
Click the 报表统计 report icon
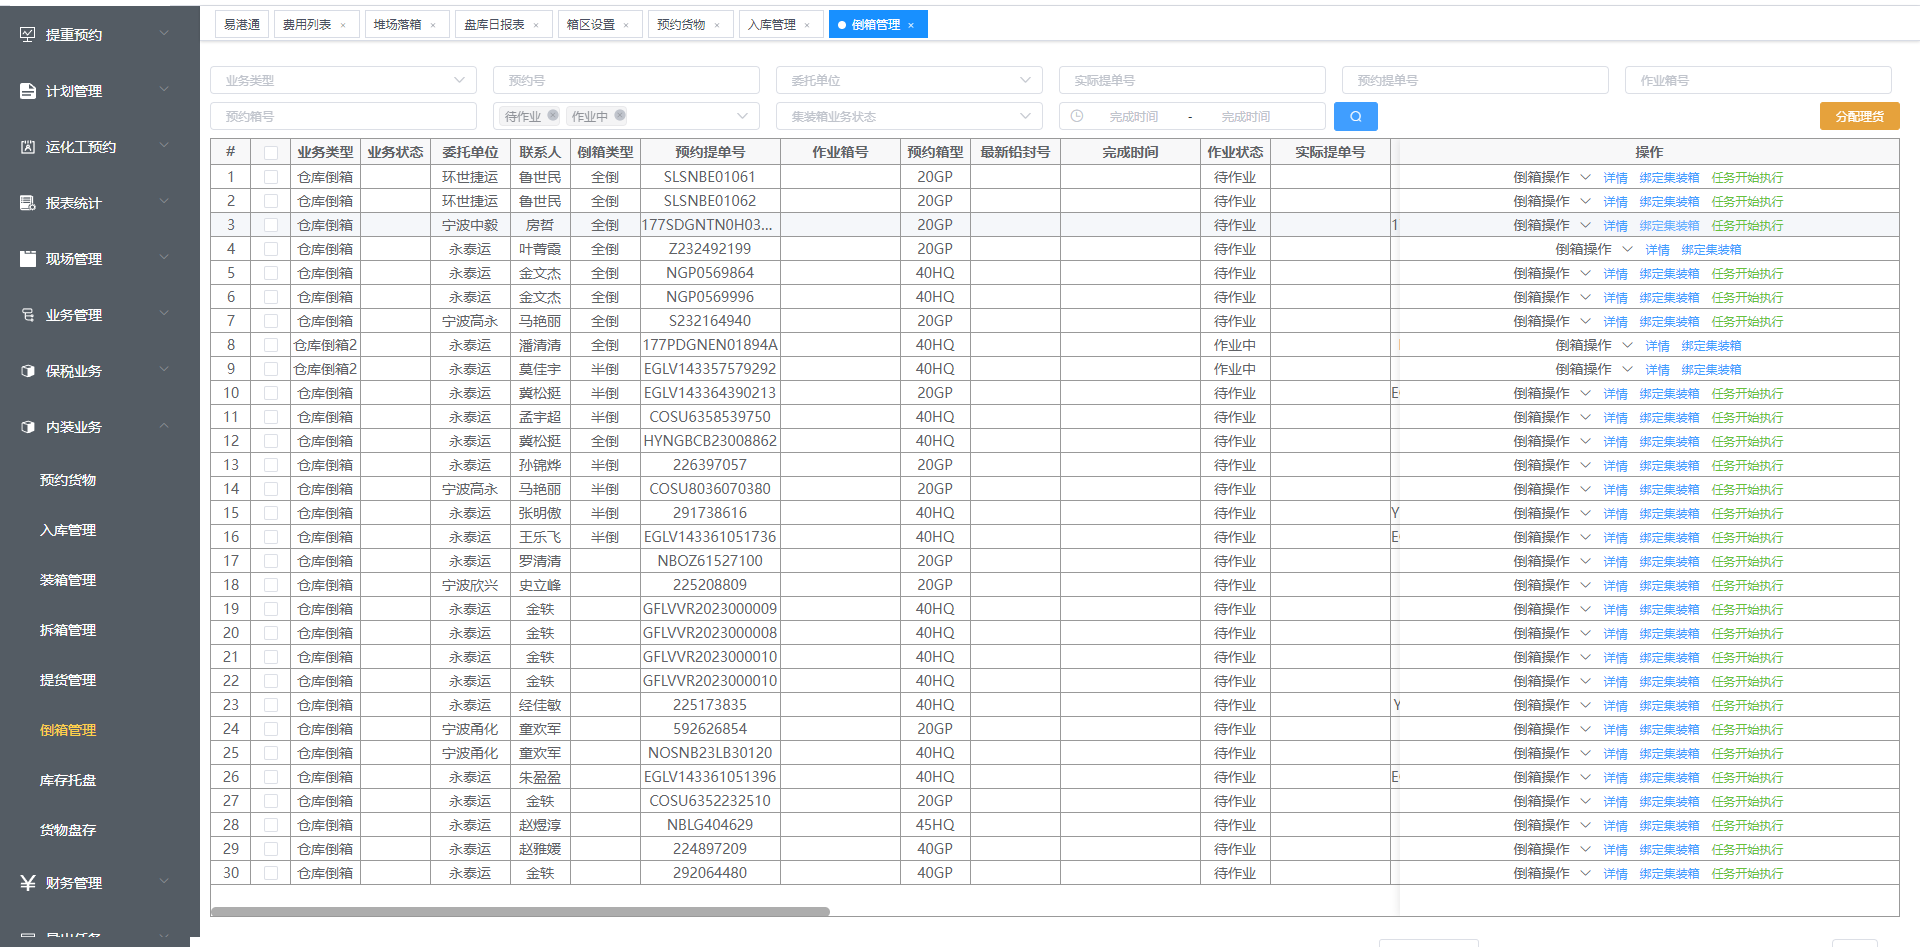28,203
